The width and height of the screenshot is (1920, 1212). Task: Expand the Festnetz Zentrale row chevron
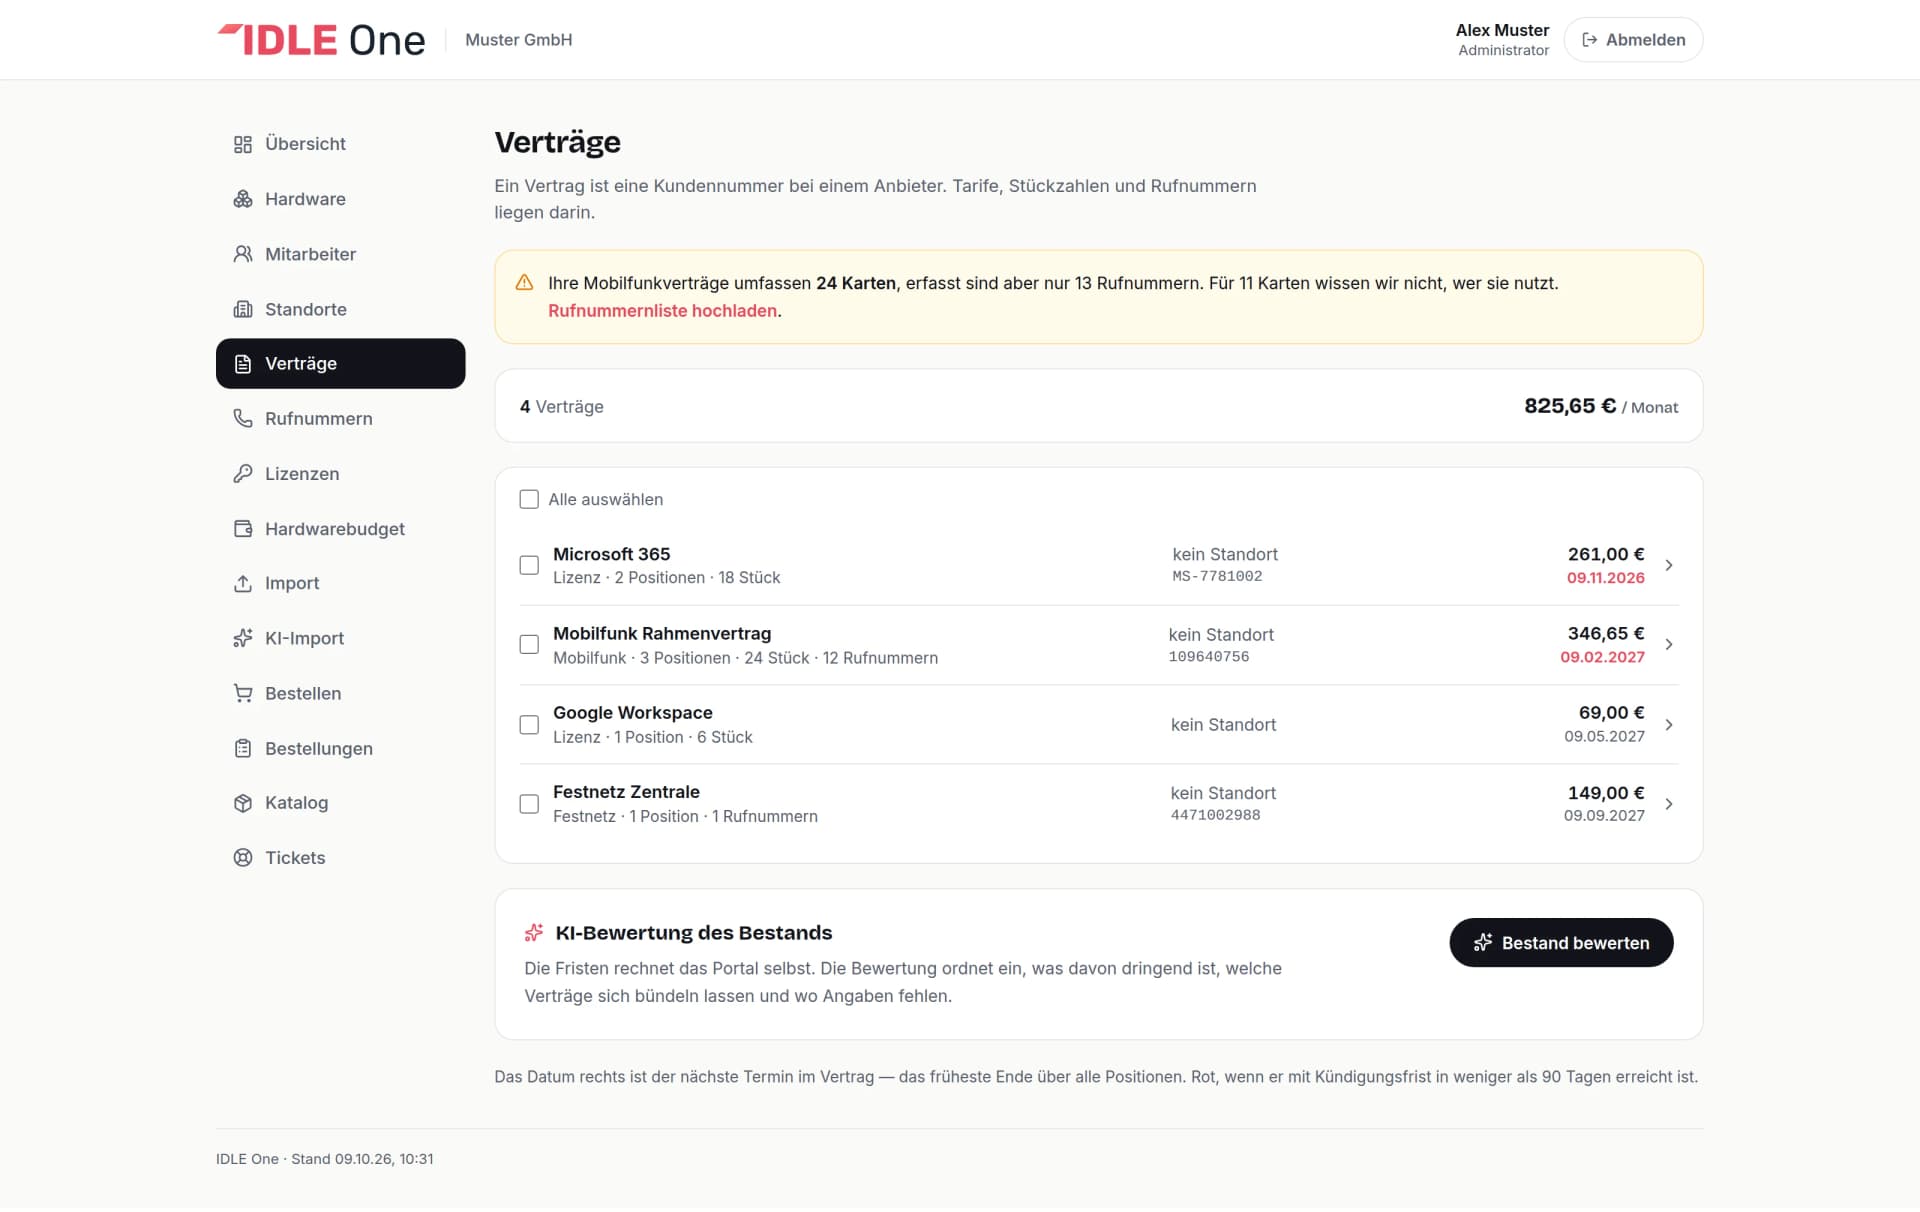click(1669, 804)
